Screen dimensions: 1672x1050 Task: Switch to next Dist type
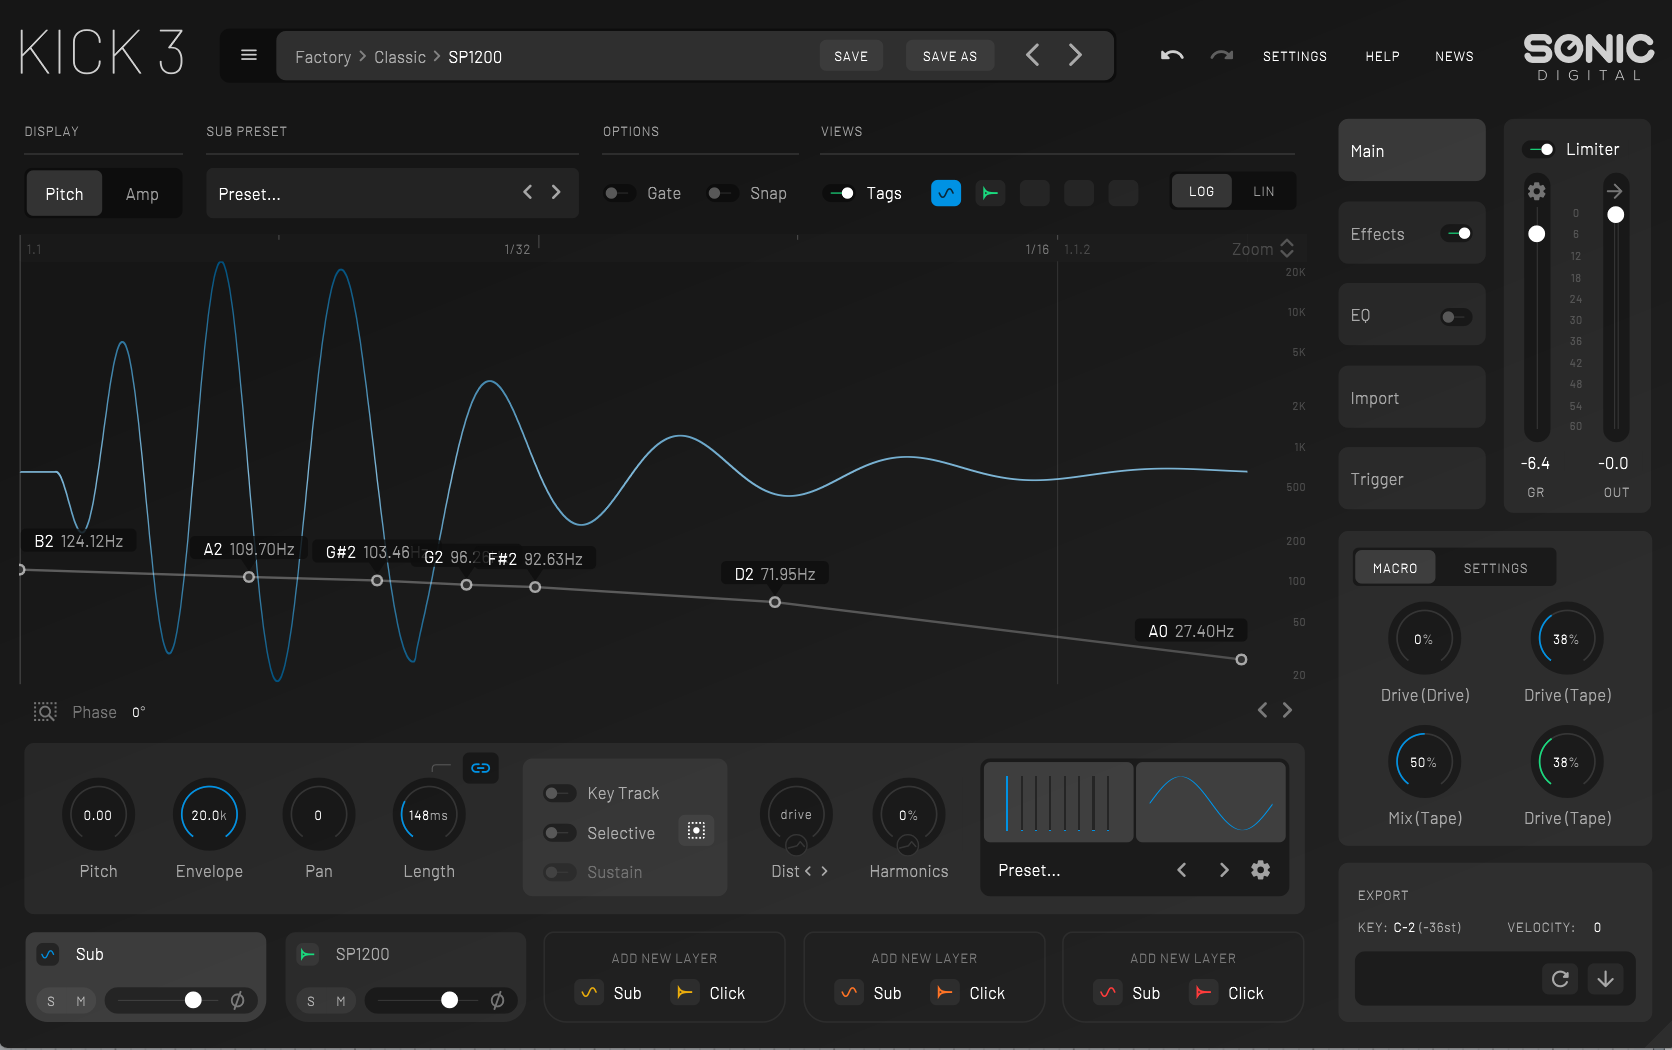click(x=824, y=871)
